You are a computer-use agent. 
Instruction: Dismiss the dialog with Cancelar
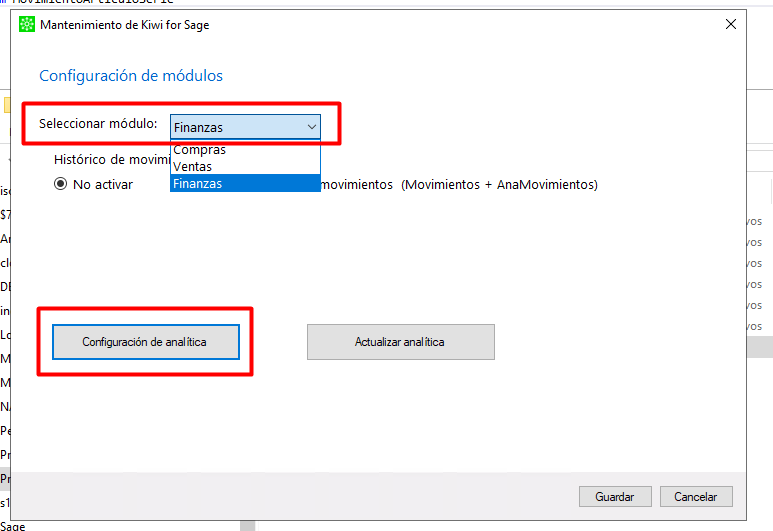click(696, 496)
